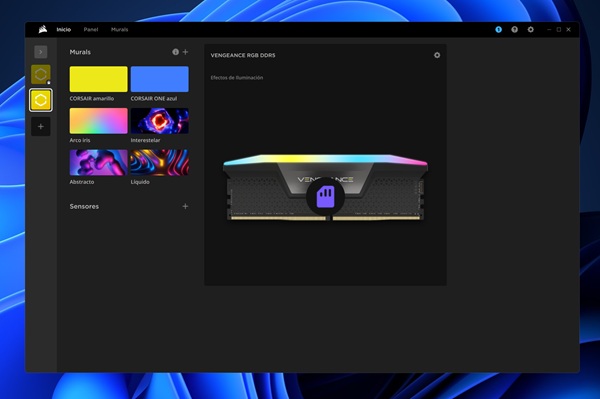Open the Inicio tab
600x399 pixels.
click(64, 29)
